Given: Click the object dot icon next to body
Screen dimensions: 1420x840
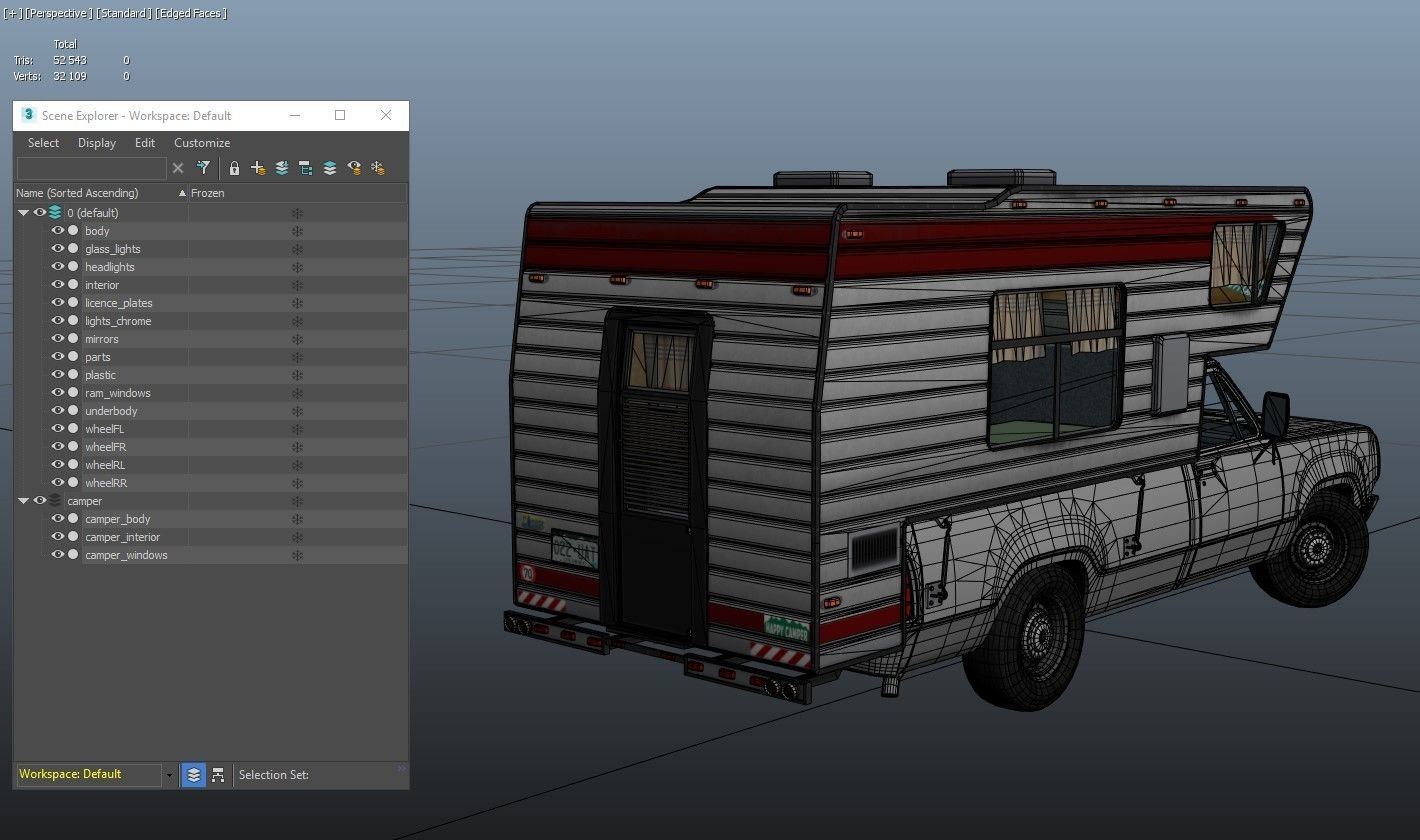Looking at the screenshot, I should pos(73,231).
